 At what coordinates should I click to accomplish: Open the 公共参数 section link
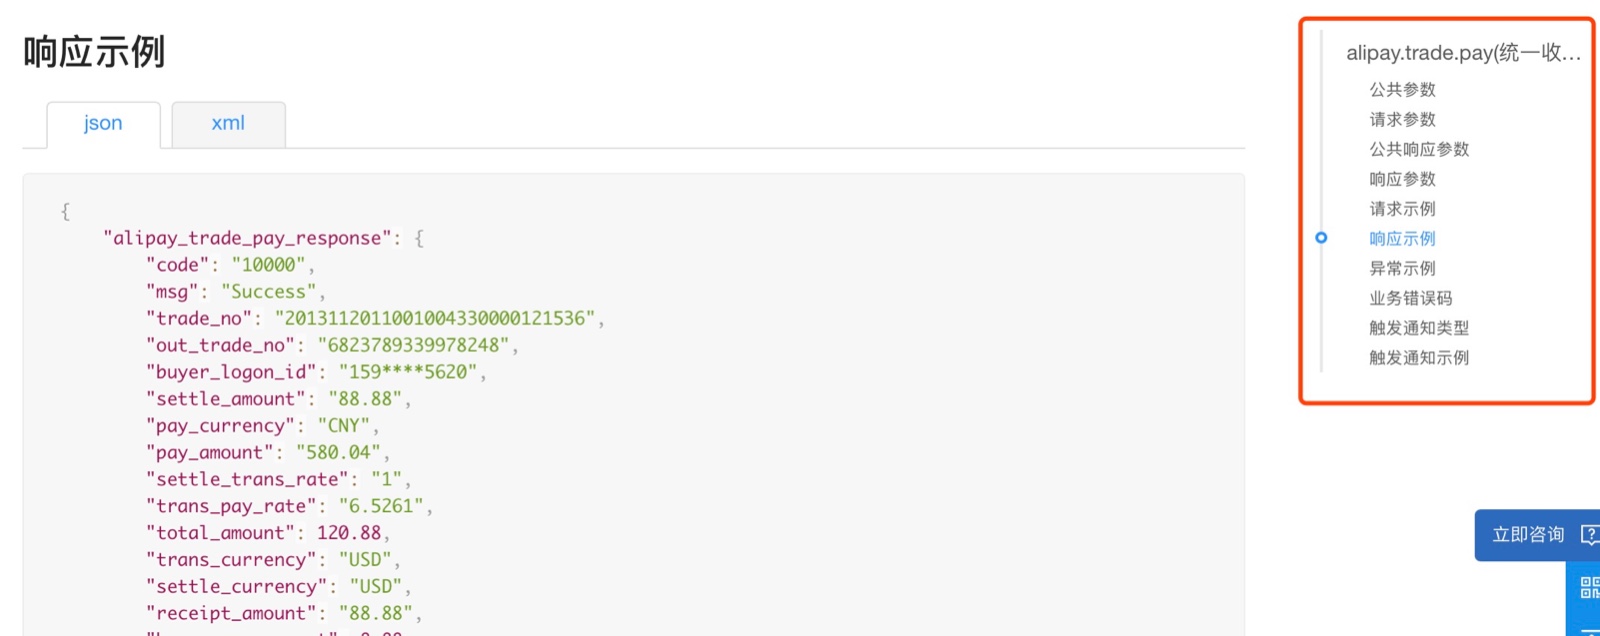[1402, 90]
